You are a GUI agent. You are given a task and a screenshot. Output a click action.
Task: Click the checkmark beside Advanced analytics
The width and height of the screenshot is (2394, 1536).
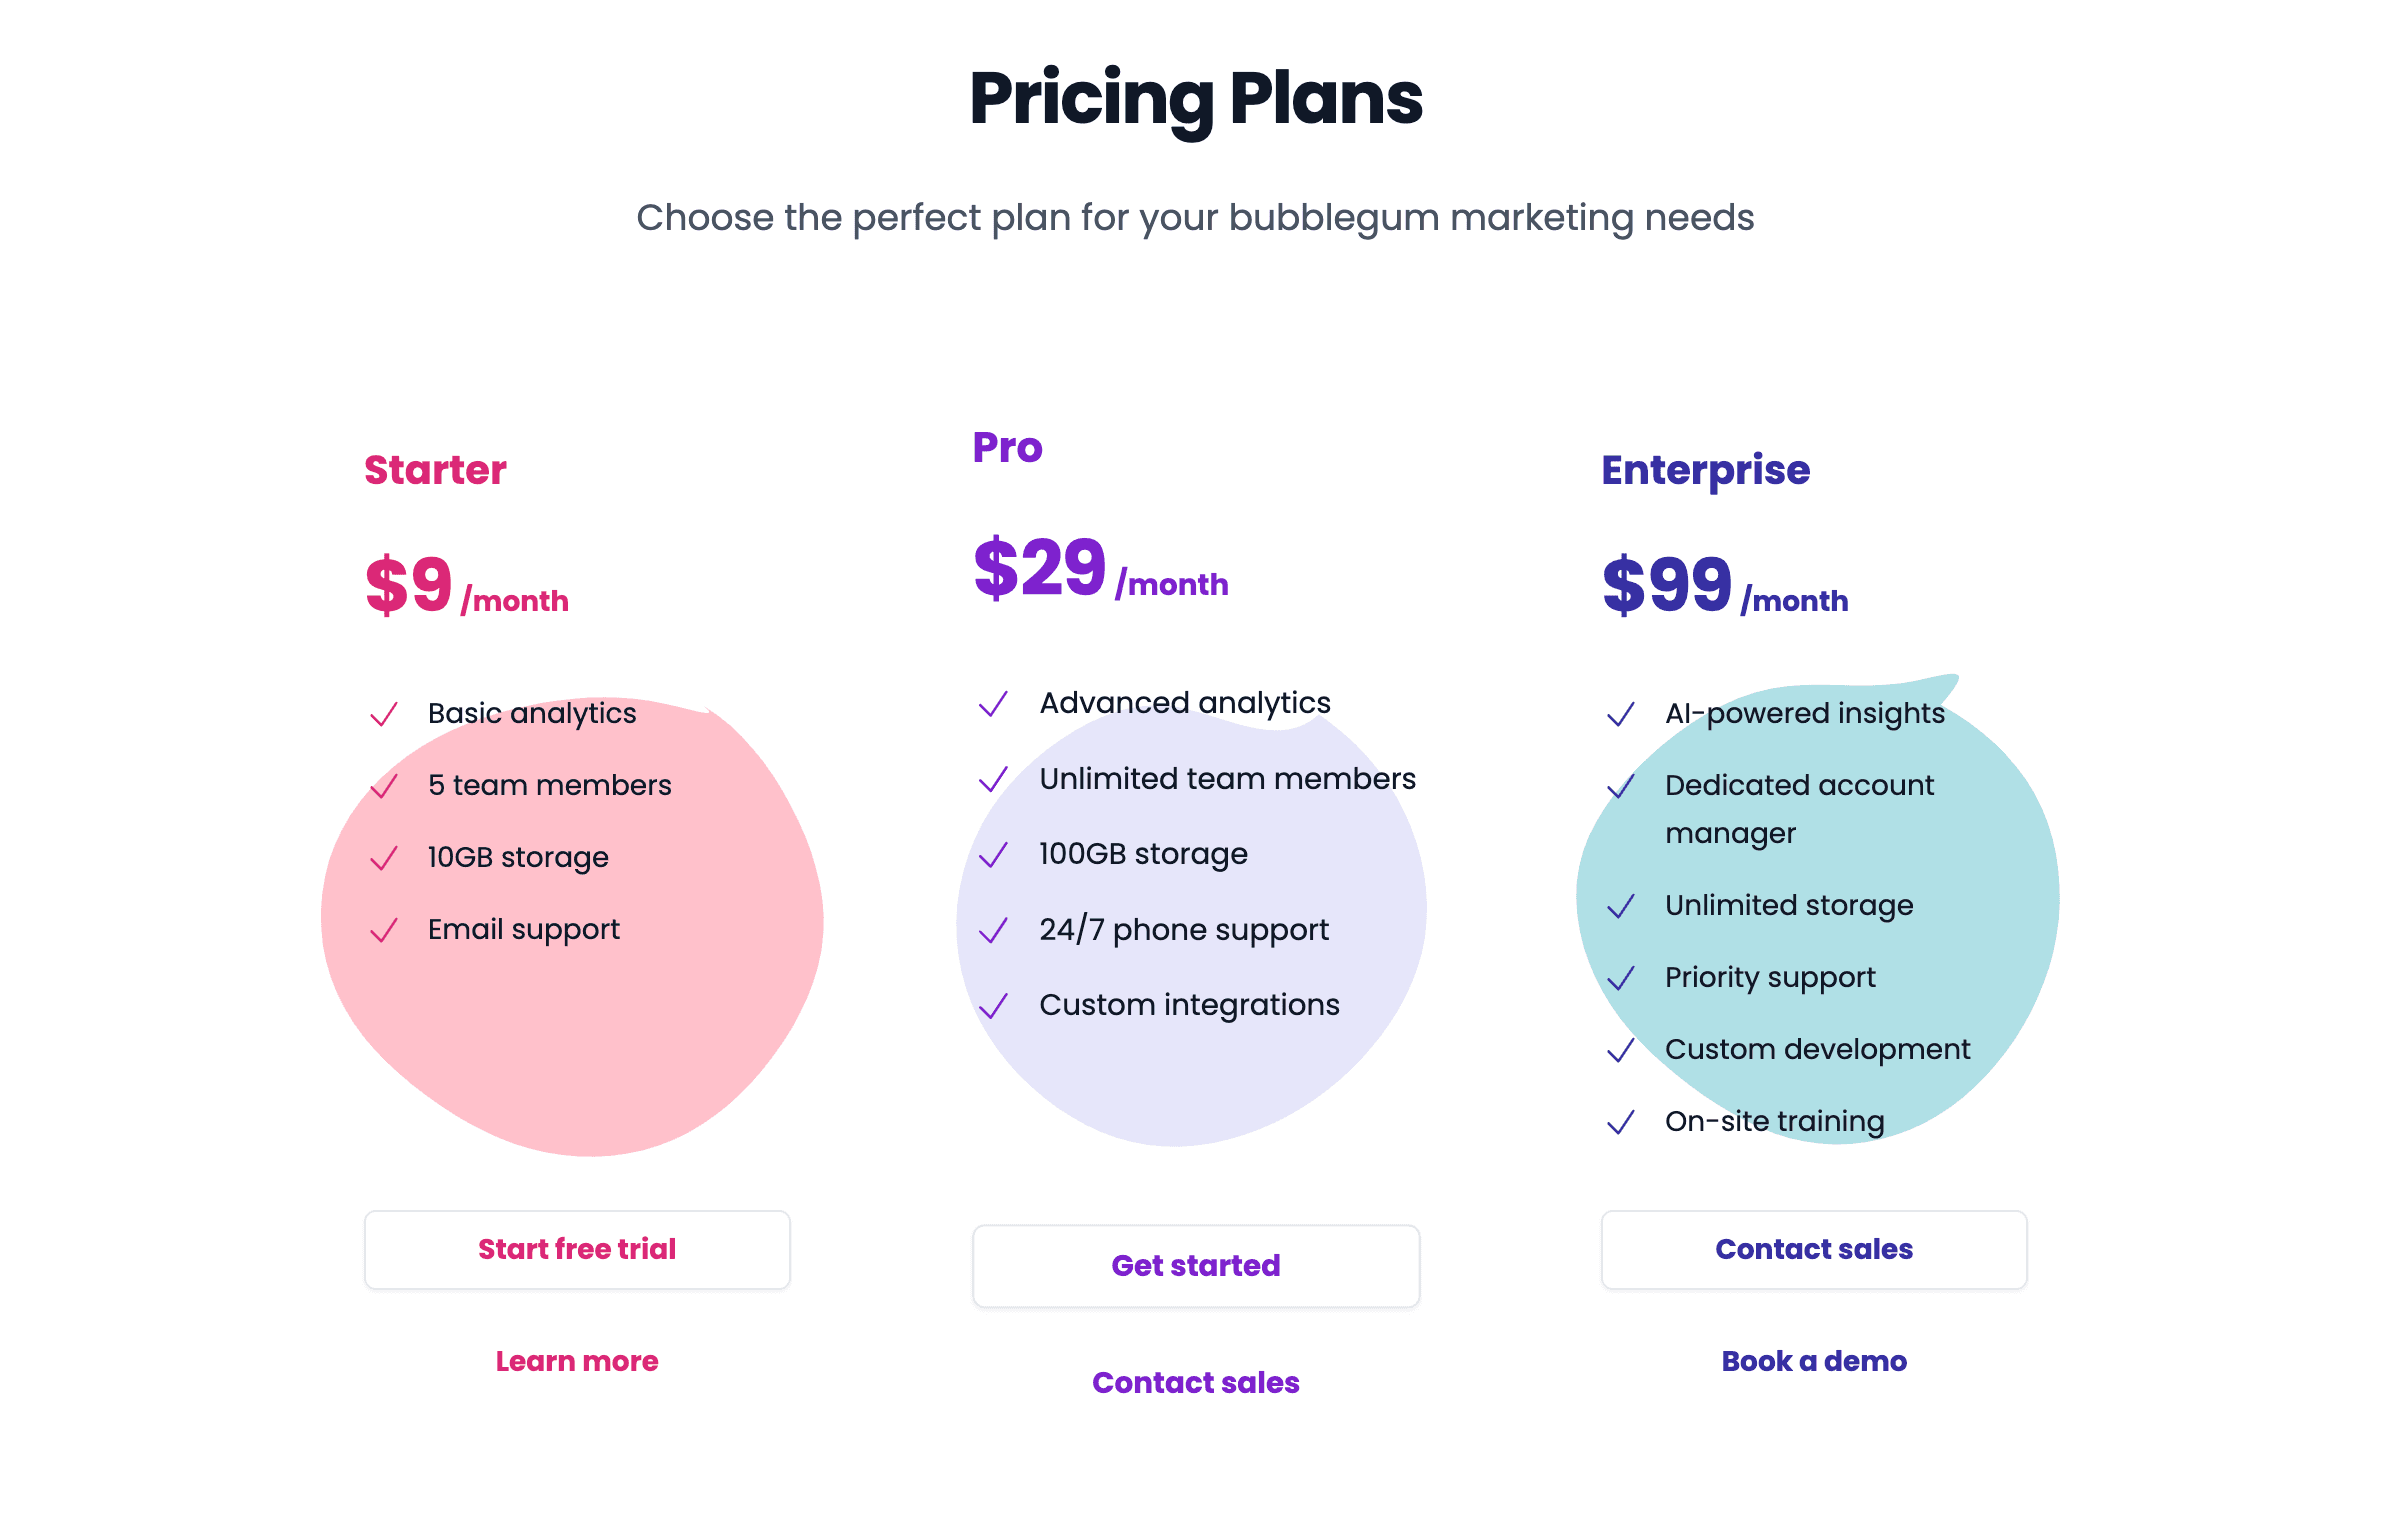coord(994,704)
